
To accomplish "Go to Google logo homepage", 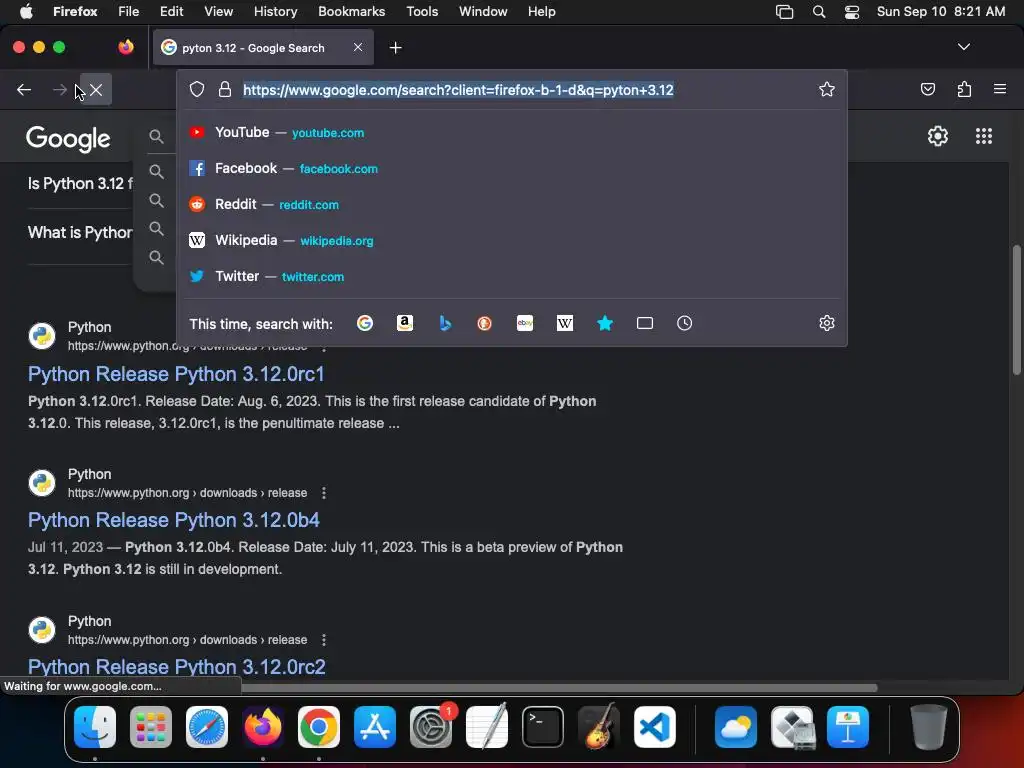I will pos(68,138).
